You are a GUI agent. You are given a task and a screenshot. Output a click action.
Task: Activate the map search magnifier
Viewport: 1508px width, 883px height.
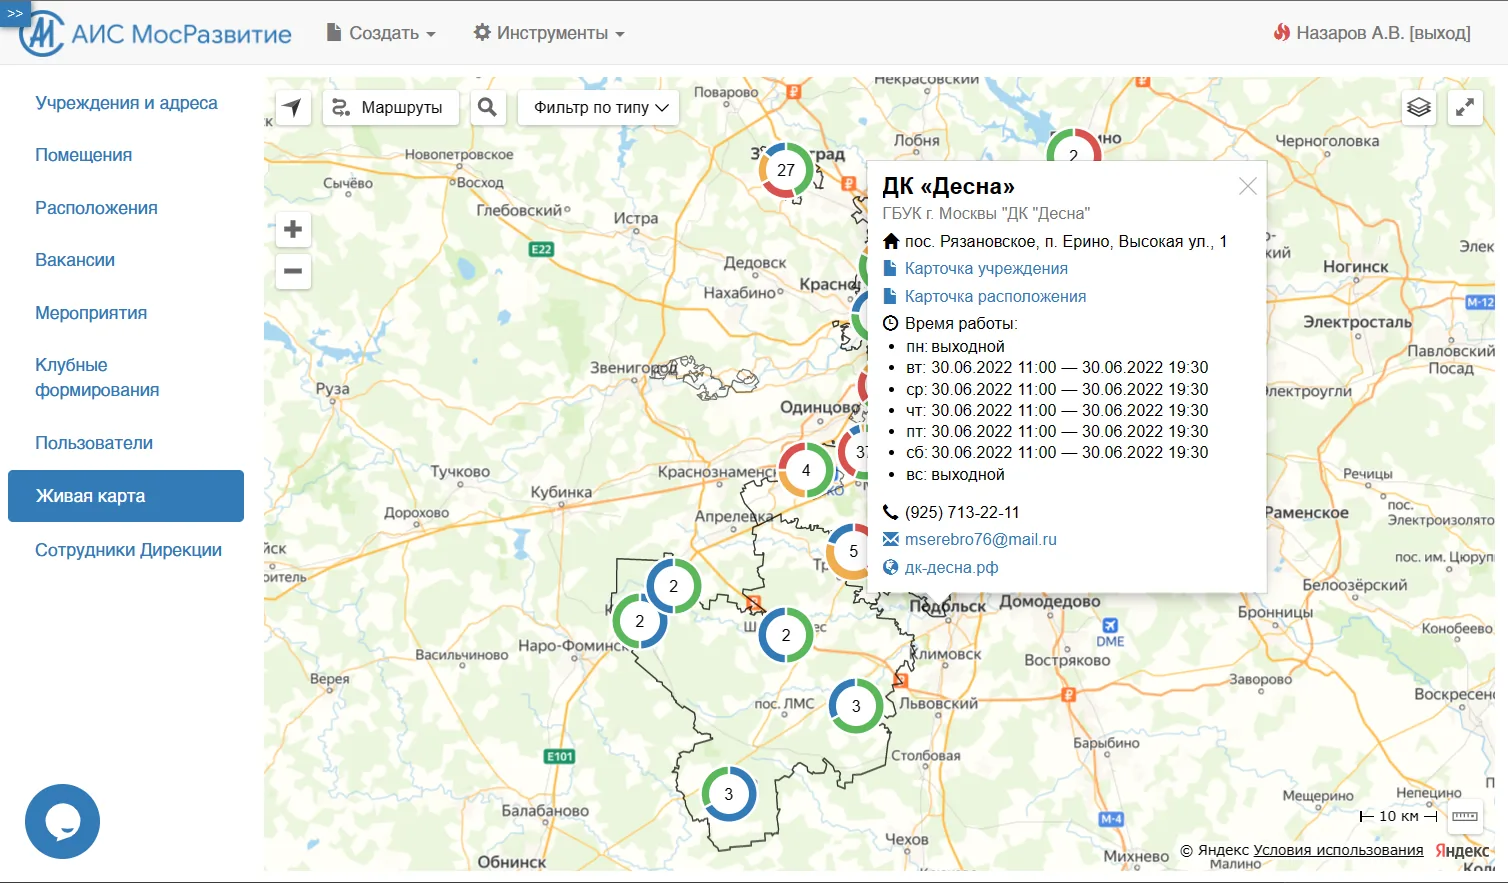click(x=488, y=107)
